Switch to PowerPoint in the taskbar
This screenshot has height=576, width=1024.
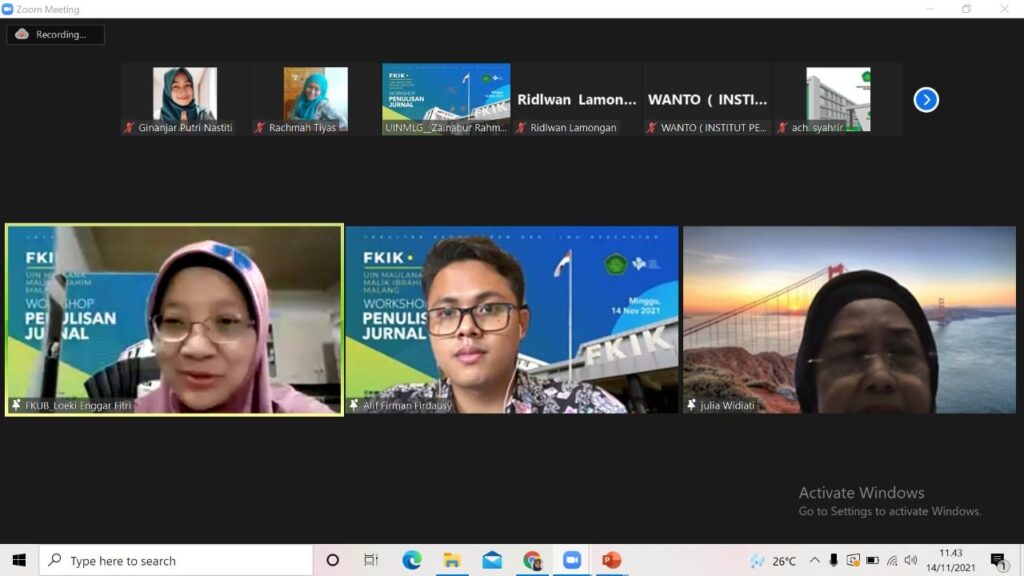tap(612, 560)
